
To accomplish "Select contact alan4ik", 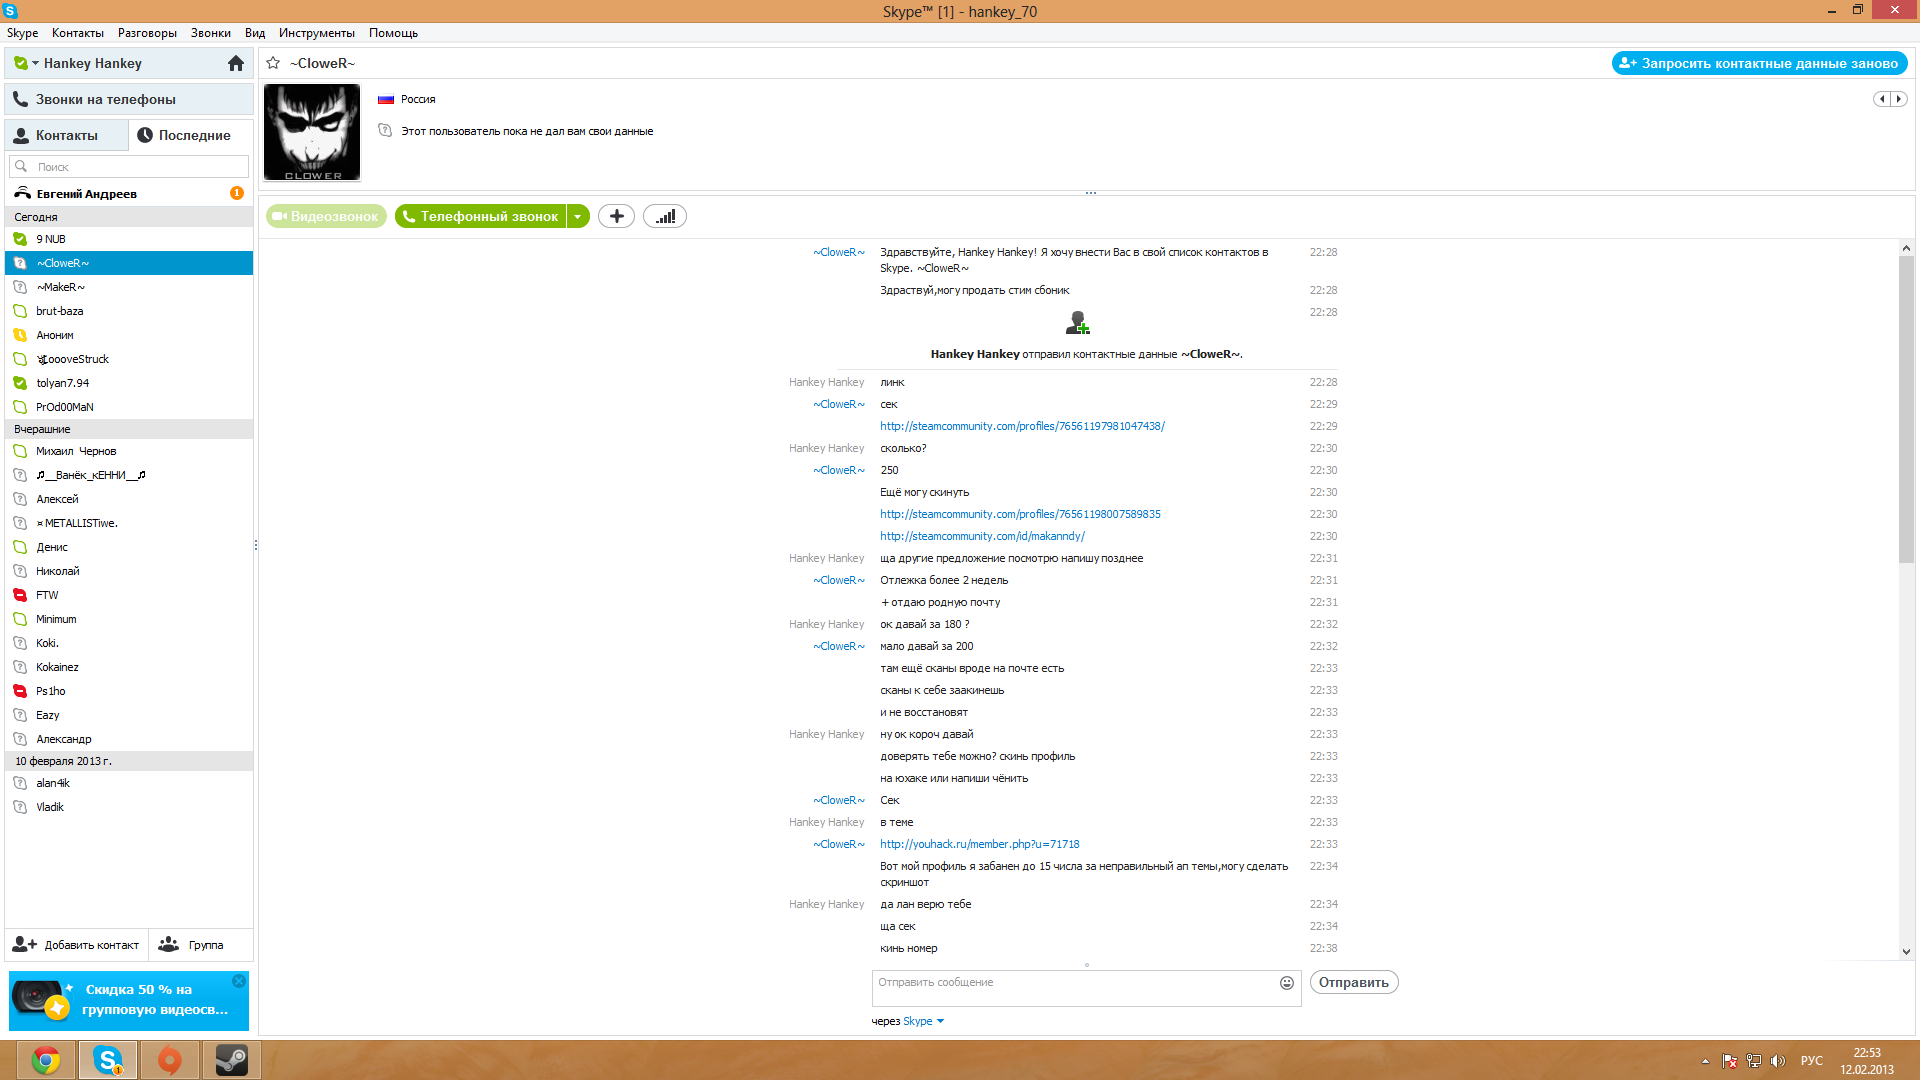I will (x=129, y=783).
